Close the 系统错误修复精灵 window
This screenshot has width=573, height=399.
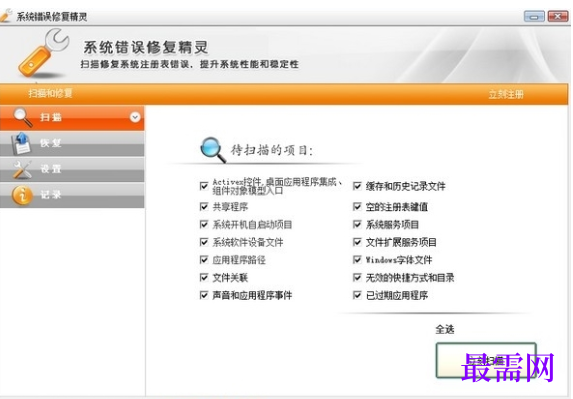(558, 16)
